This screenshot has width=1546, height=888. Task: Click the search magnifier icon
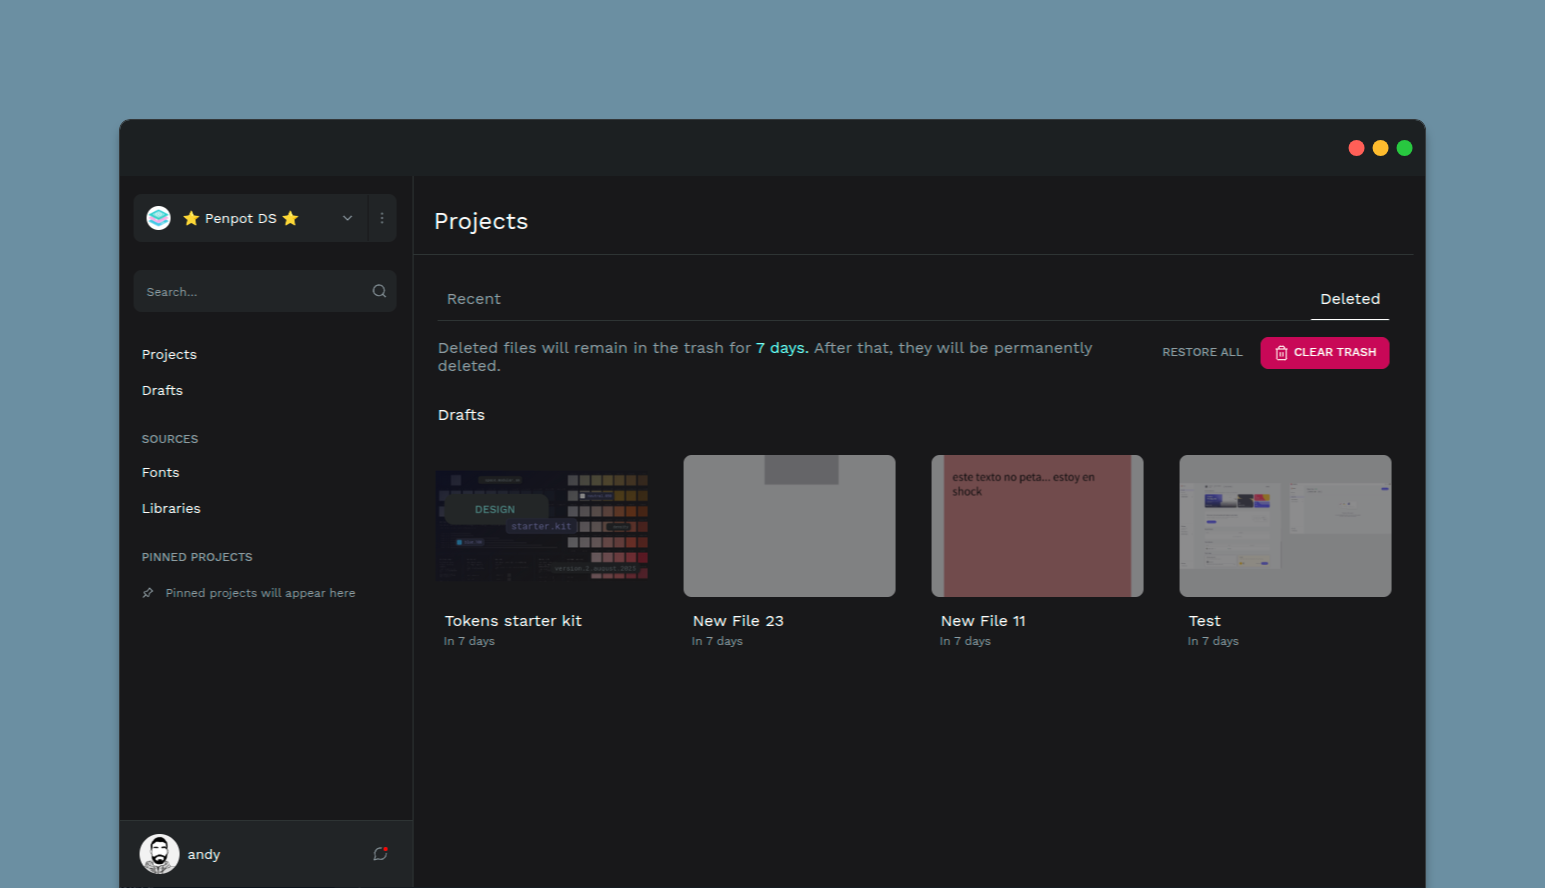(379, 291)
